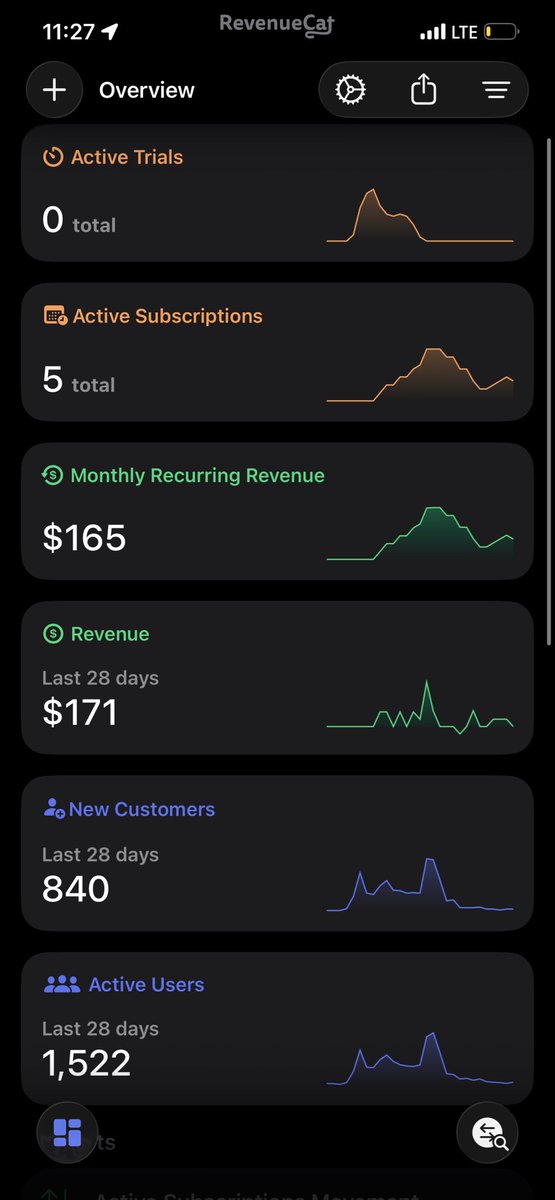555x1200 pixels.
Task: Open the playback settings gear icon
Action: point(351,90)
